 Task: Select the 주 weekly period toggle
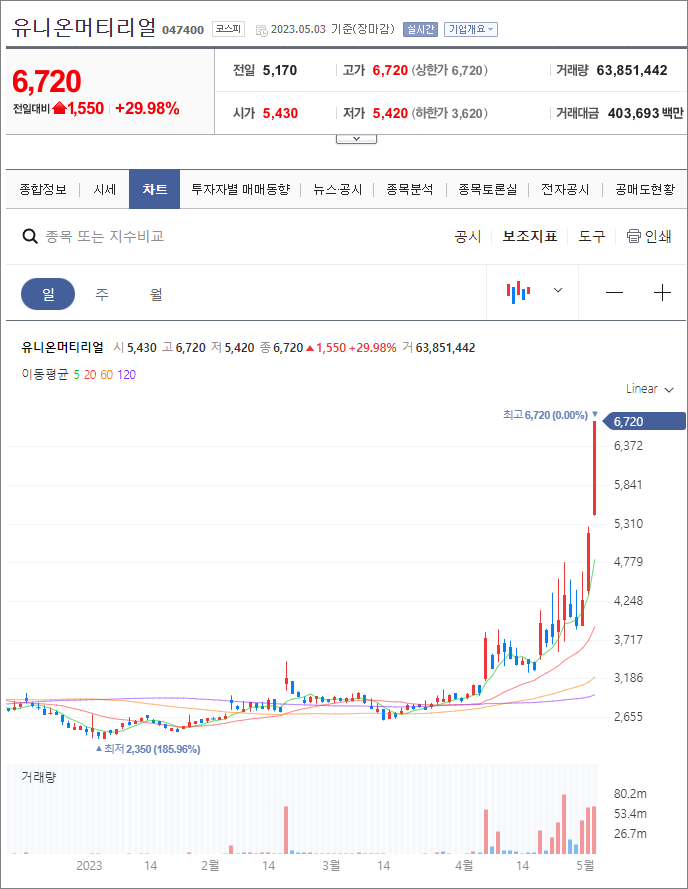click(102, 294)
